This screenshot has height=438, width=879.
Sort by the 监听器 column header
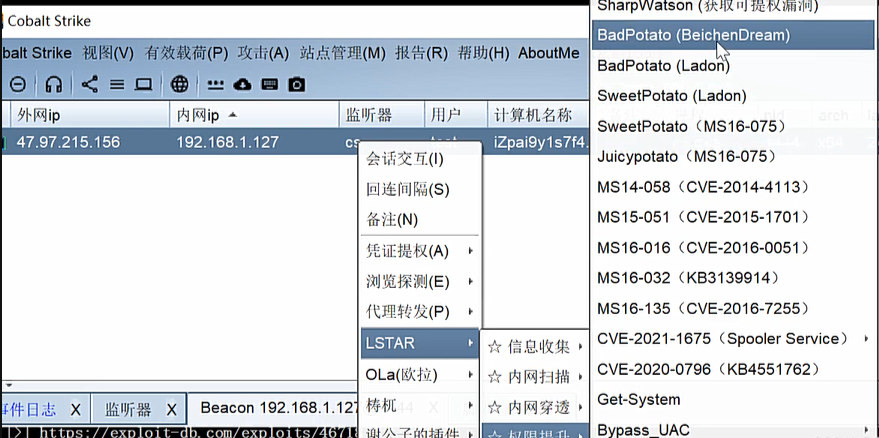tap(382, 115)
